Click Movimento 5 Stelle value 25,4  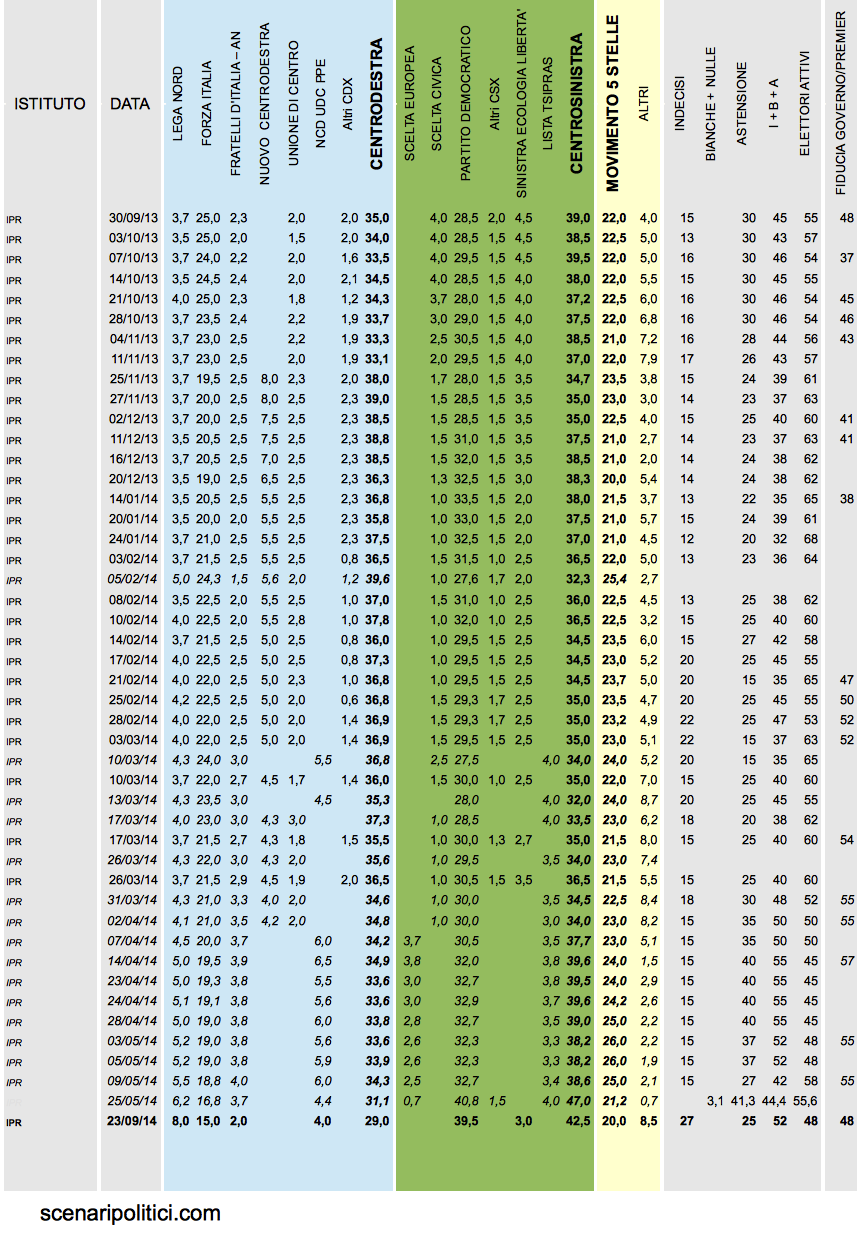pos(614,580)
